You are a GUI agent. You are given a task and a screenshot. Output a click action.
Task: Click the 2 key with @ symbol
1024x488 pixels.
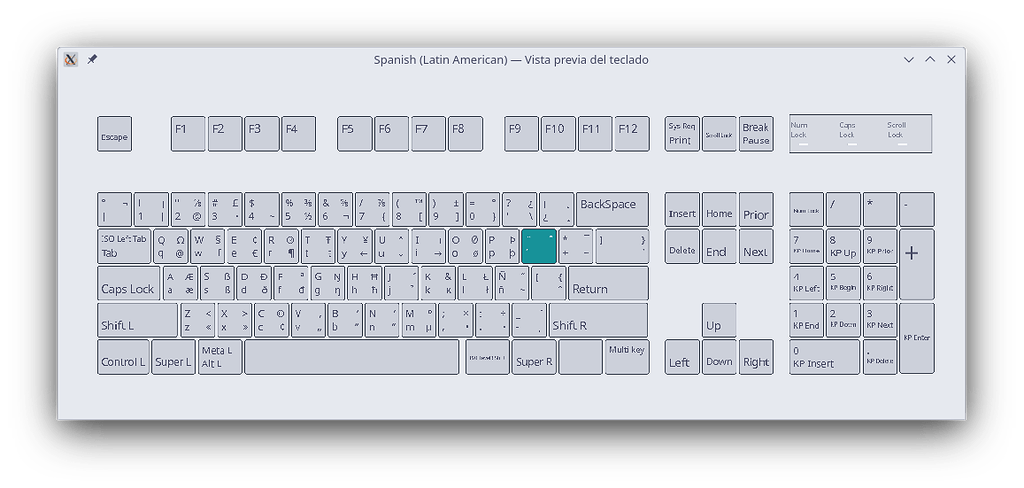(x=188, y=210)
